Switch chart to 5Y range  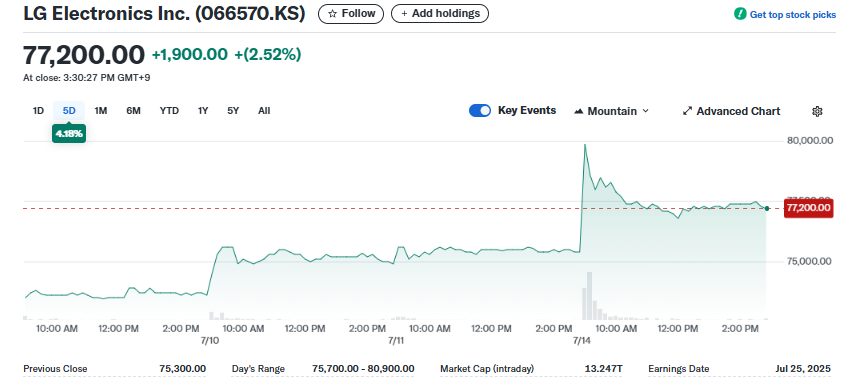(233, 111)
